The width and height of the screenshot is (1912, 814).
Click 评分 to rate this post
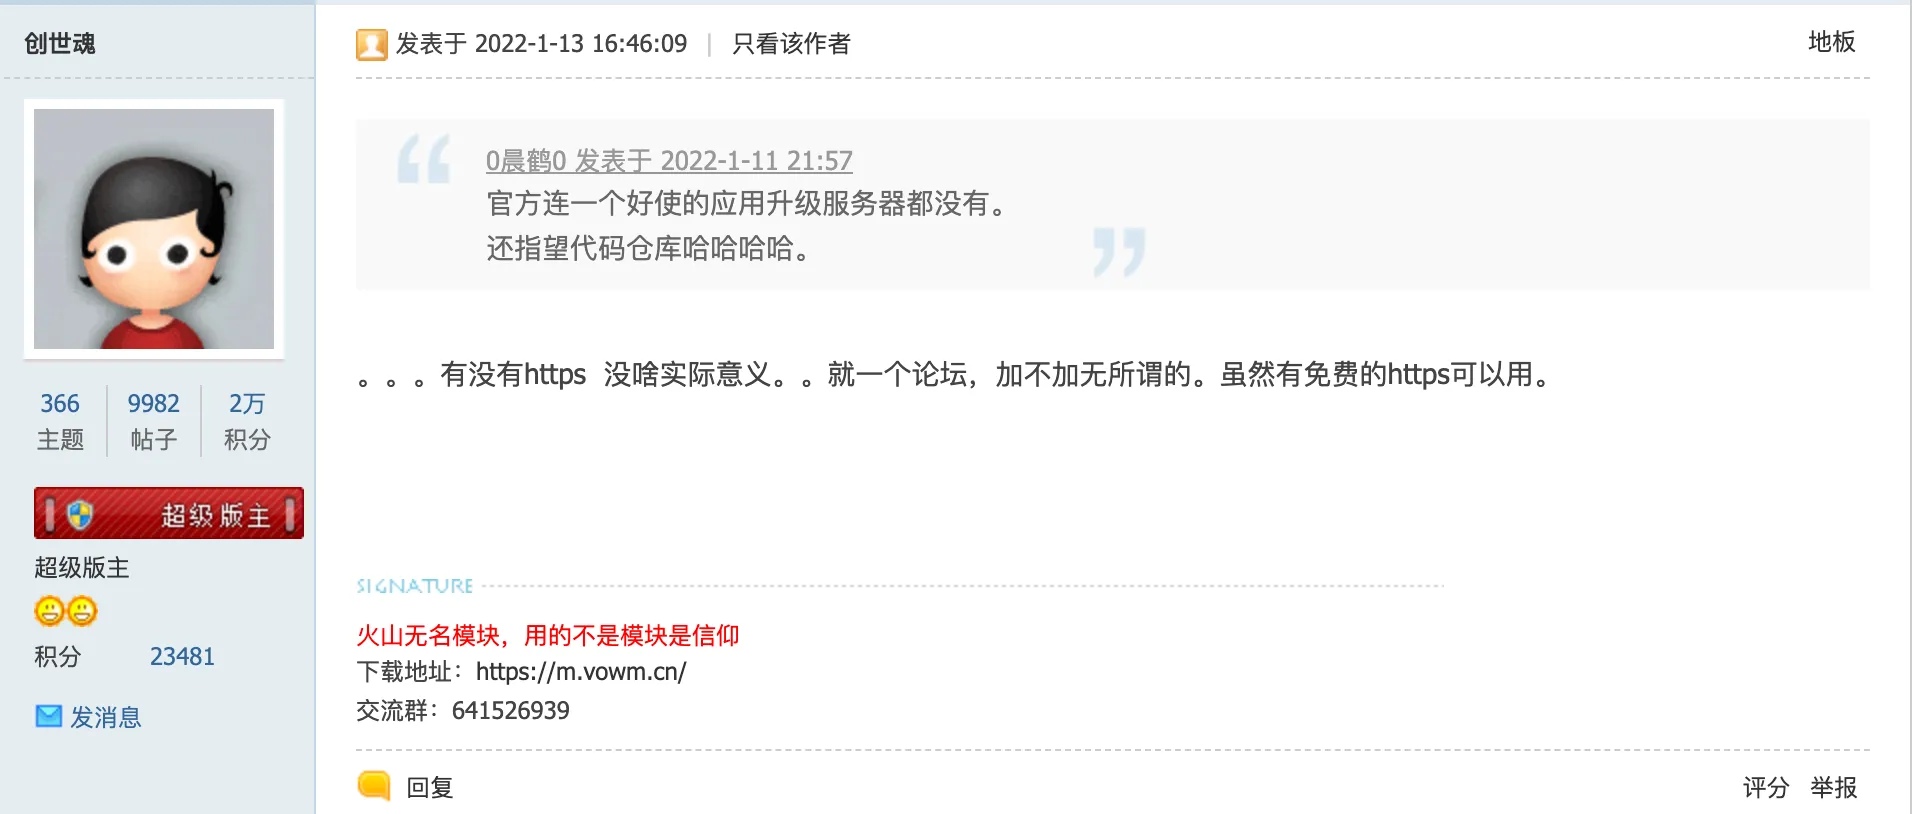pyautogui.click(x=1765, y=787)
